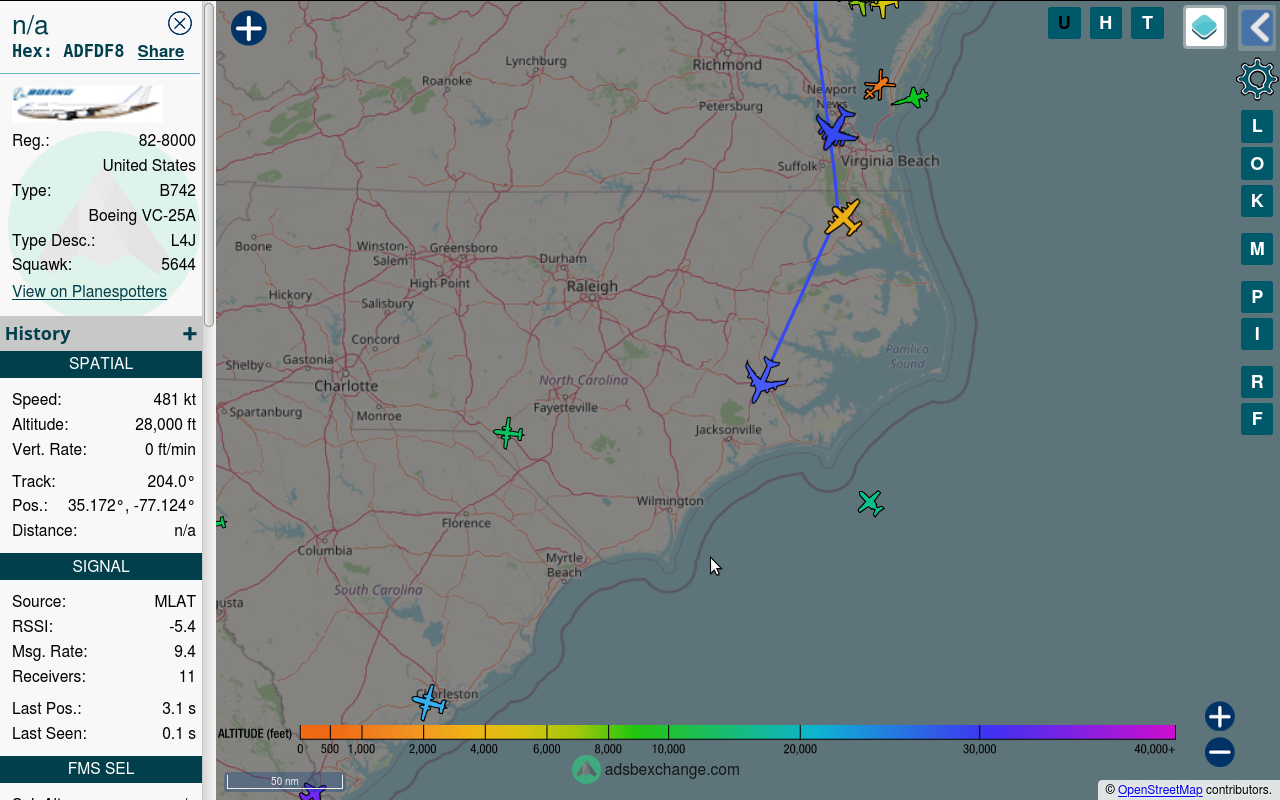The height and width of the screenshot is (800, 1280).
Task: Toggle the H map button
Action: pyautogui.click(x=1105, y=23)
